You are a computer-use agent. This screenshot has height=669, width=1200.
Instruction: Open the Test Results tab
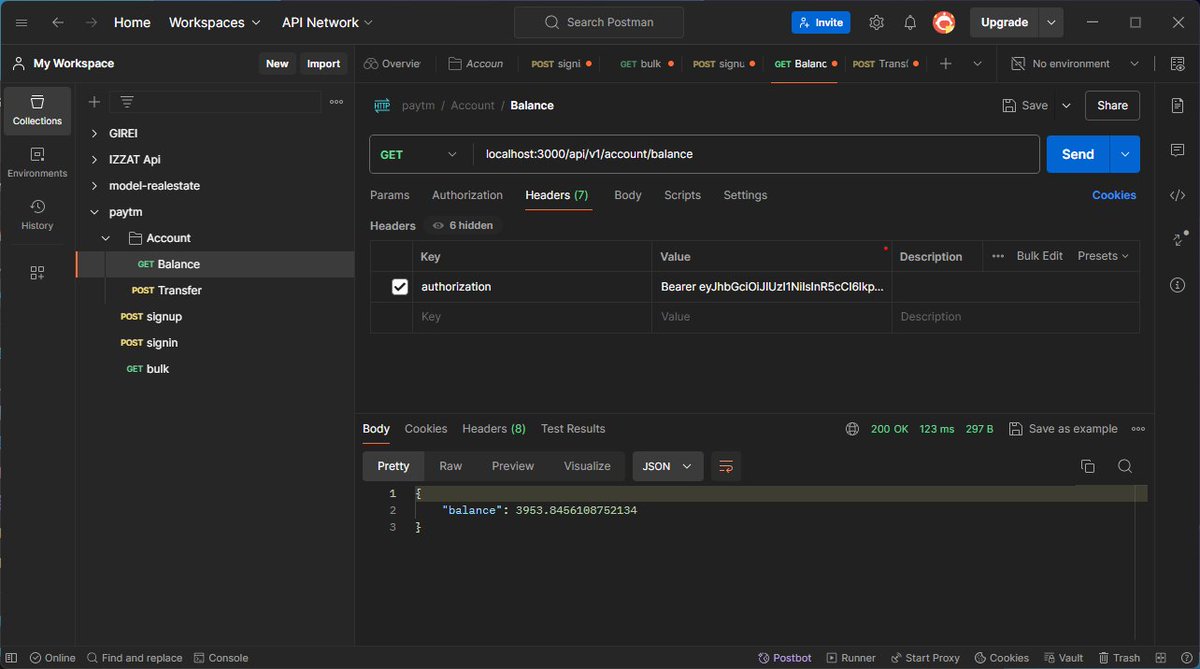pos(573,429)
